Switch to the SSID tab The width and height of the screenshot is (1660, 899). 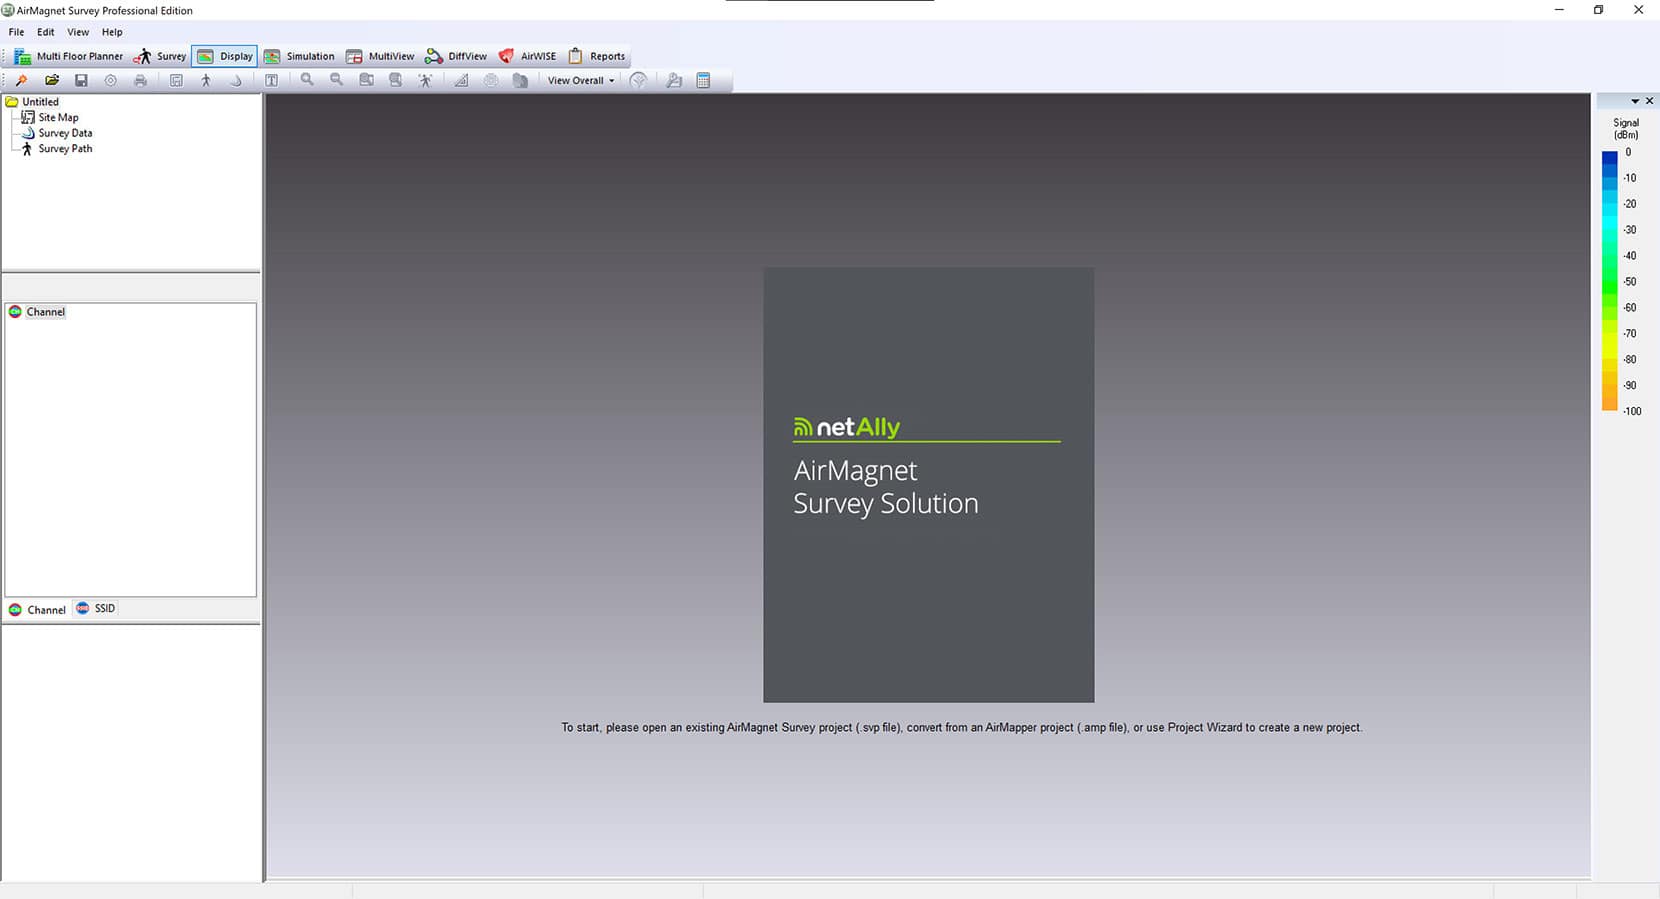coord(97,608)
